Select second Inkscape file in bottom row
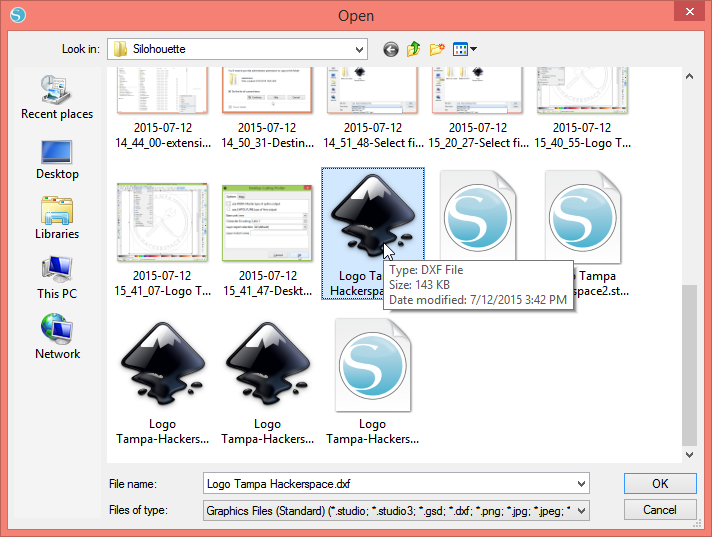The height and width of the screenshot is (537, 712). click(267, 363)
